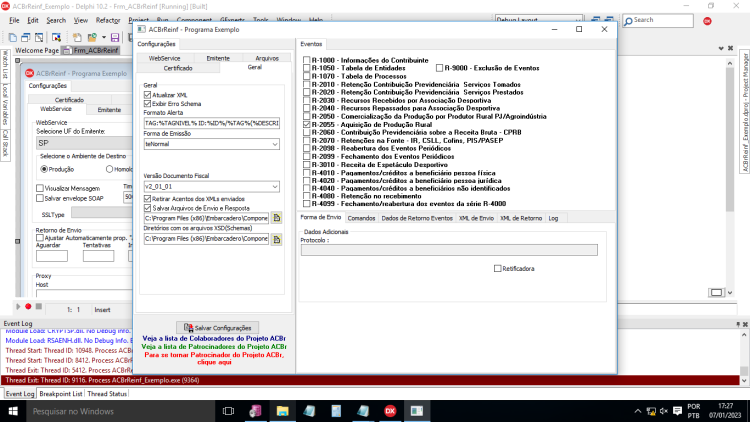Click the Open Project folder icon
This screenshot has height=422, width=750.
(x=92, y=37)
